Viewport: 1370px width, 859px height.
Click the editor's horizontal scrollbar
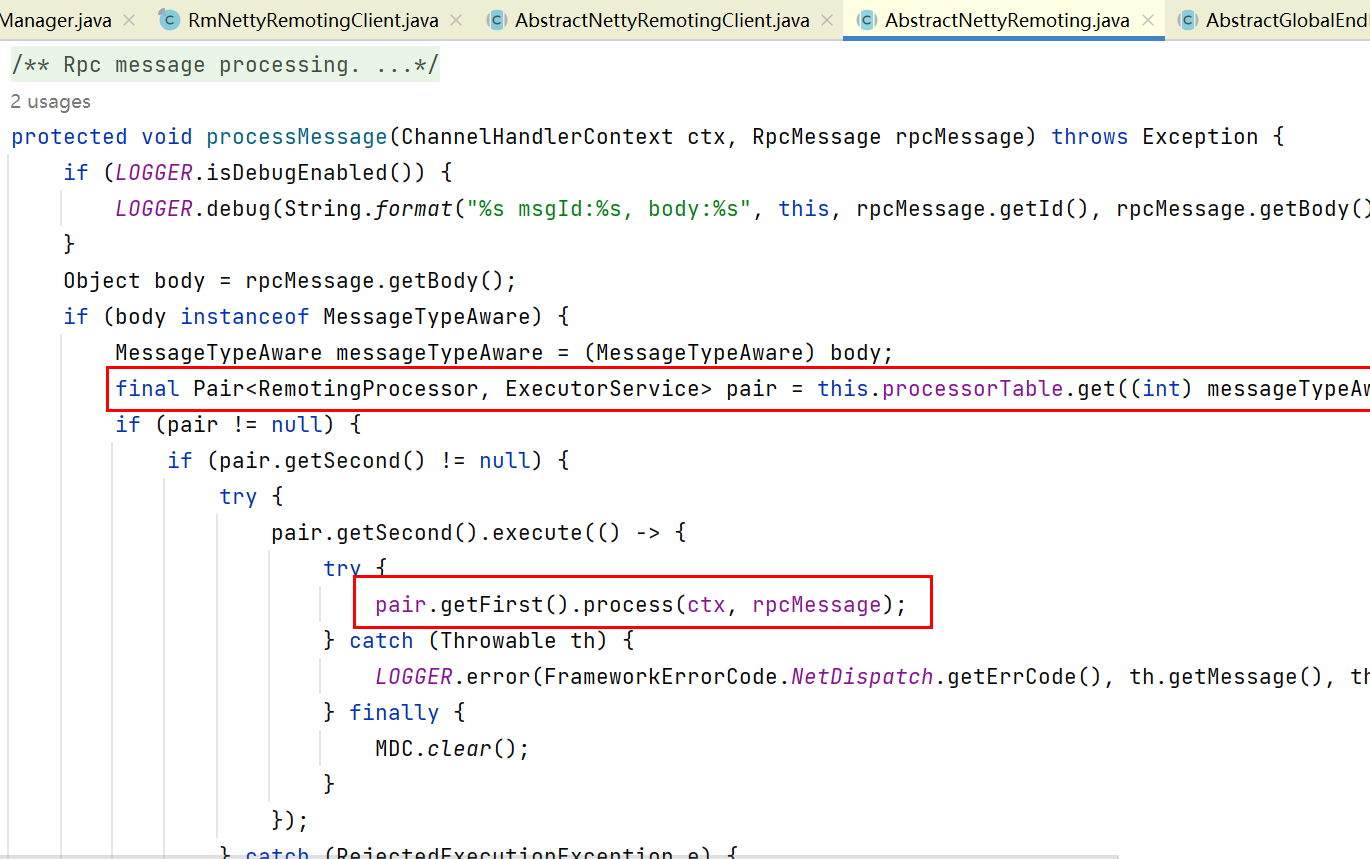(x=560, y=857)
